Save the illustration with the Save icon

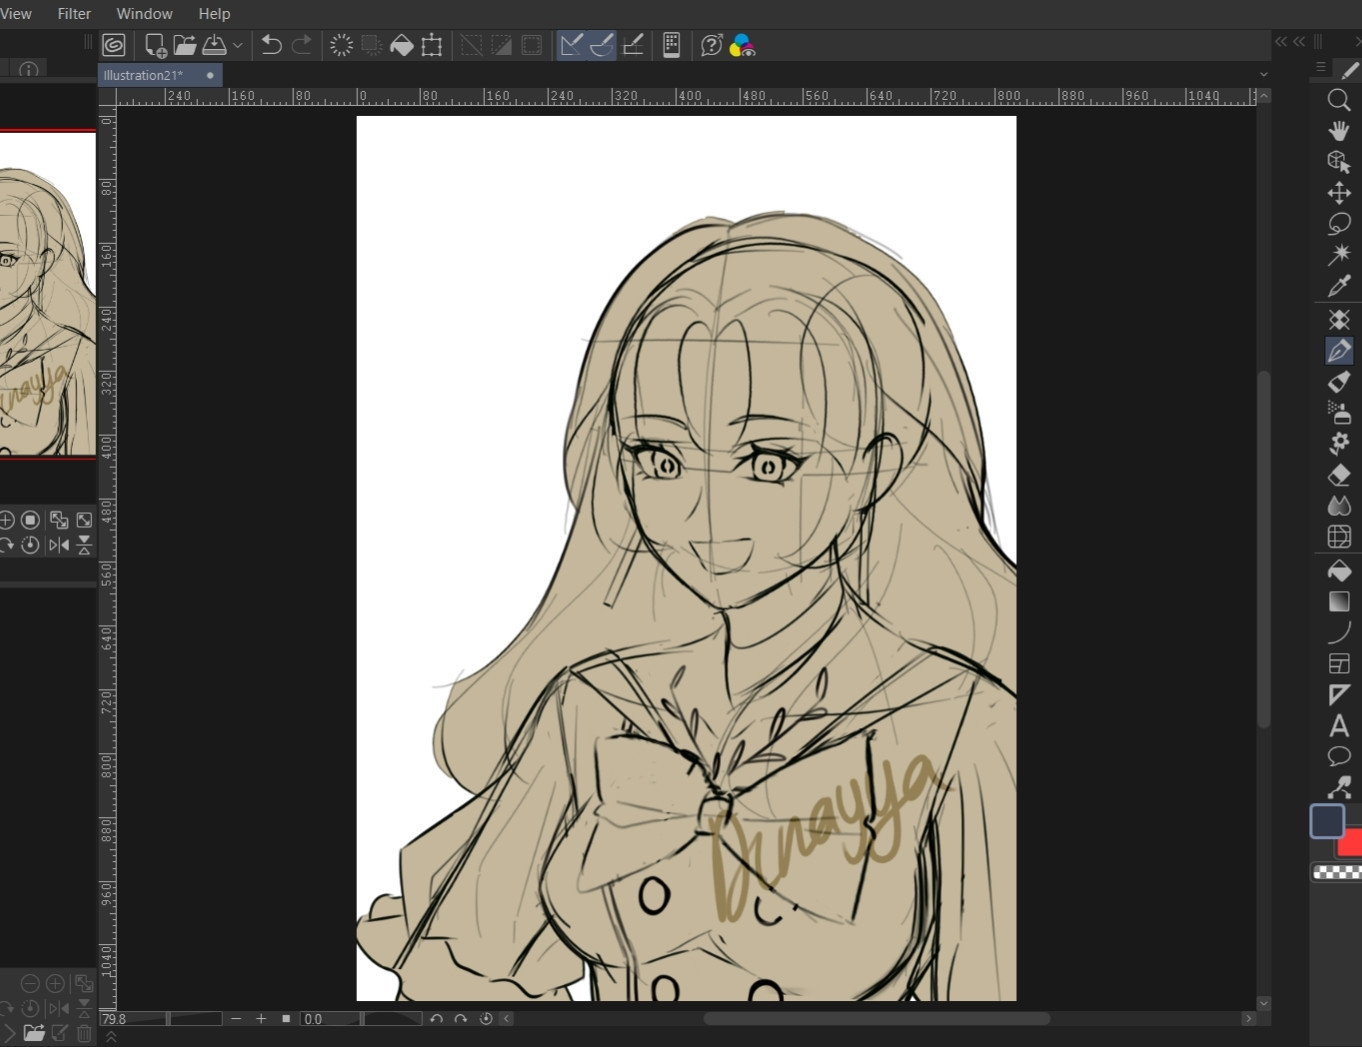point(214,45)
